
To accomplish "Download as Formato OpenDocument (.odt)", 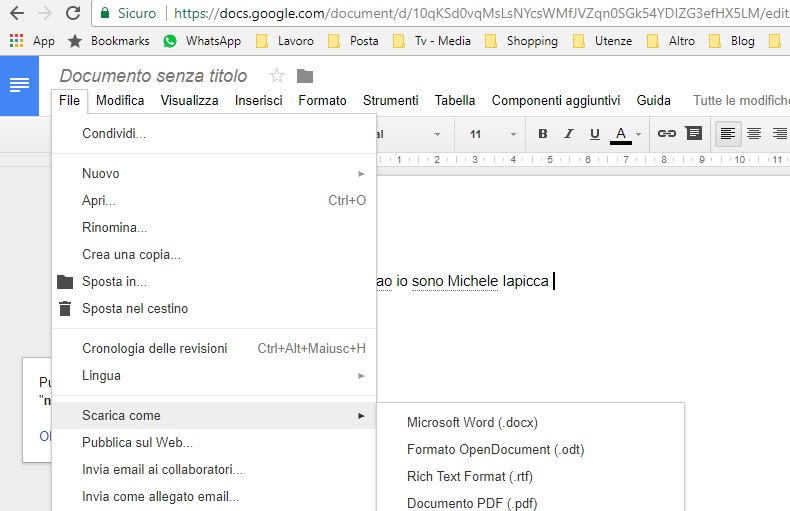I will (531, 450).
